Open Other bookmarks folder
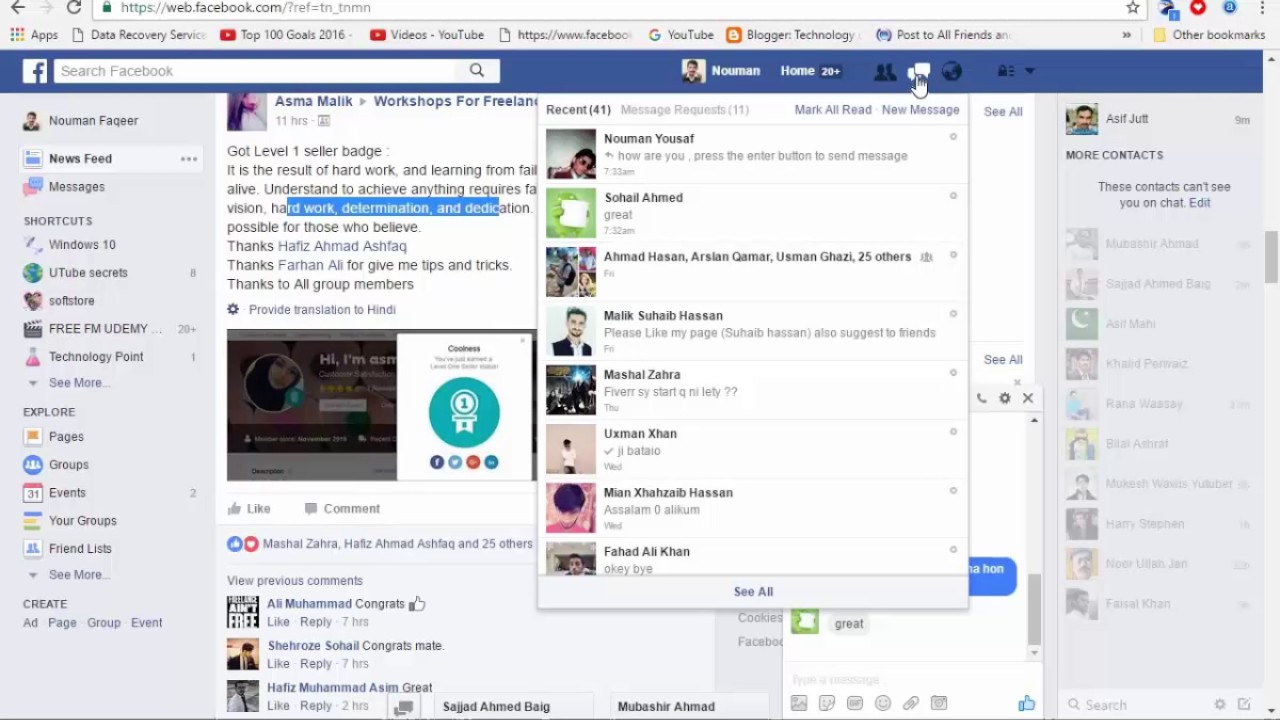This screenshot has width=1280, height=720. pos(1209,35)
